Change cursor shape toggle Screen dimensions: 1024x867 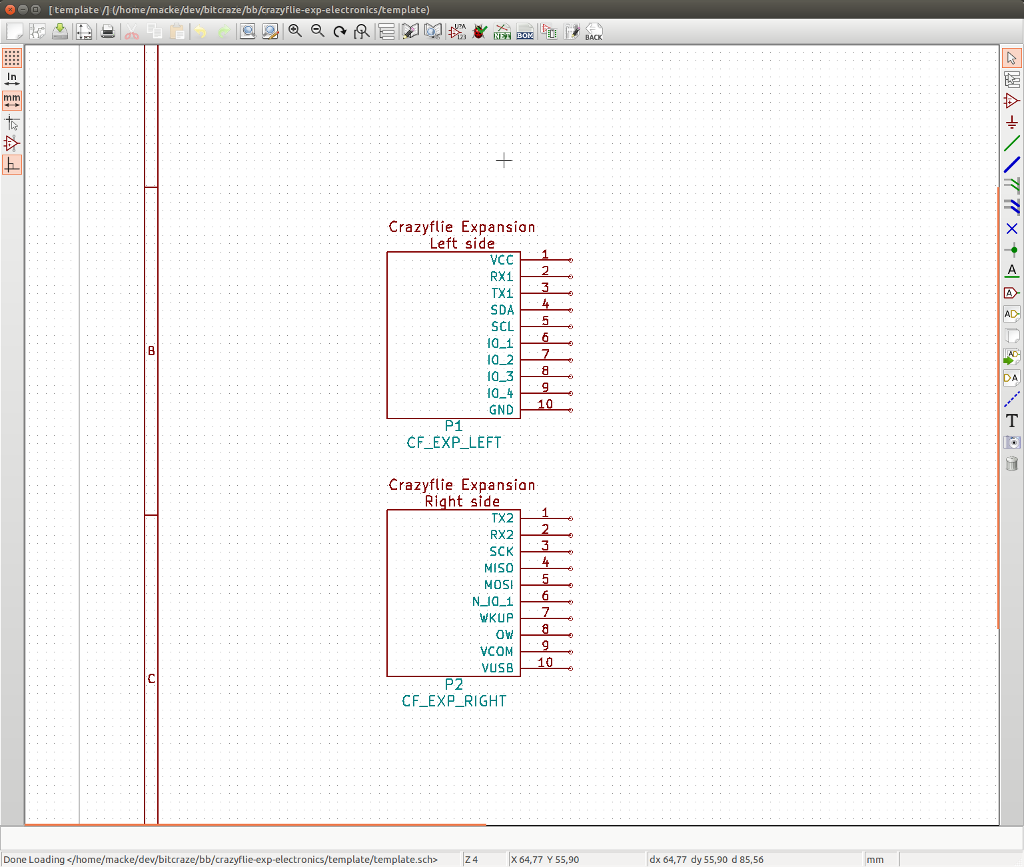pos(12,122)
